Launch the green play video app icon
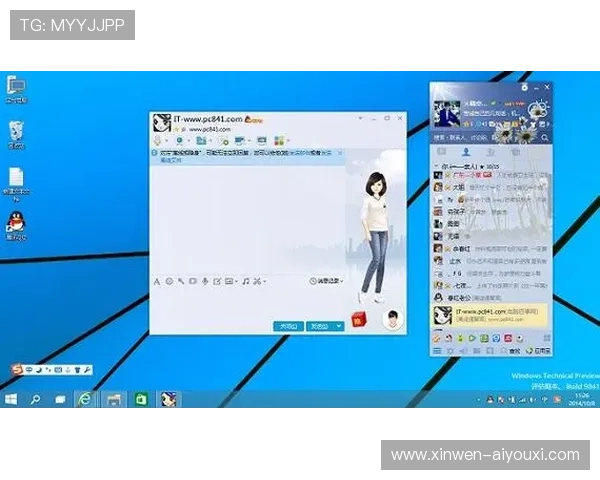Image resolution: width=600 pixels, height=480 pixels. [x=472, y=338]
